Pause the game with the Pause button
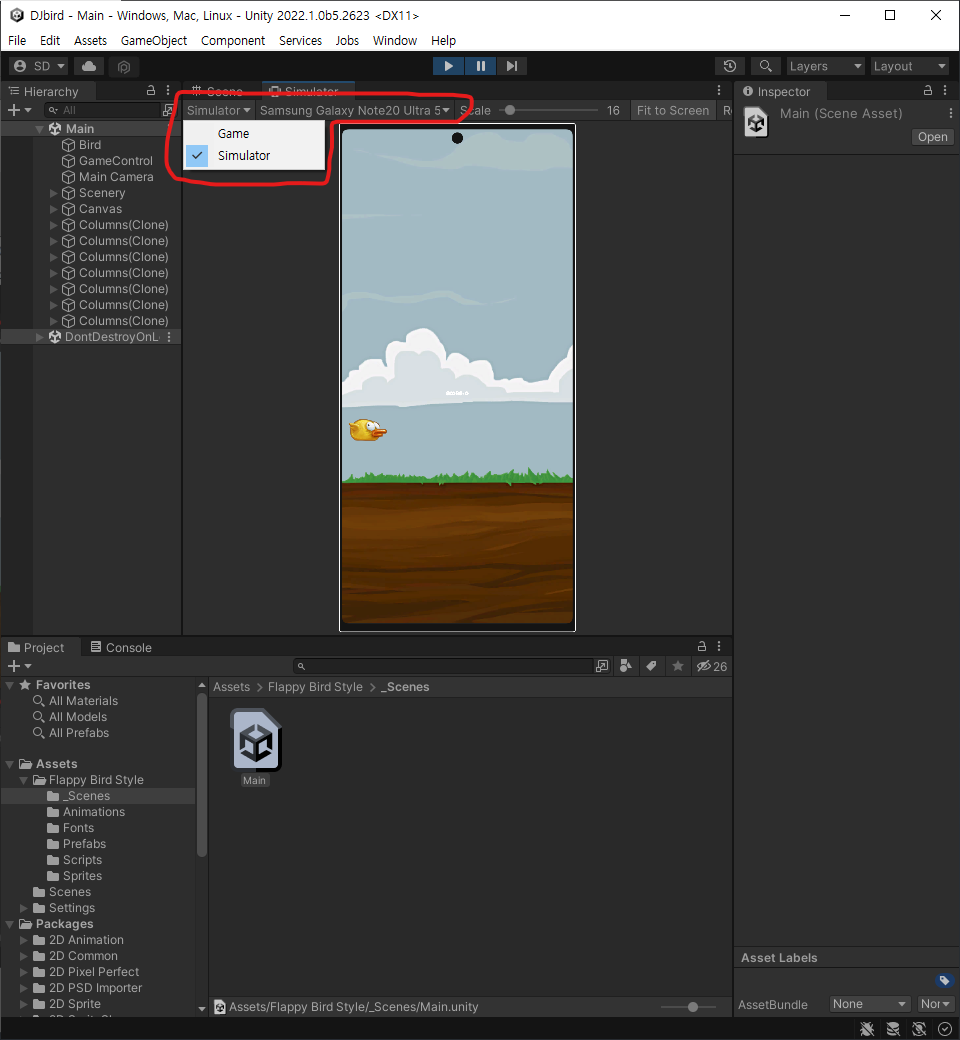Image resolution: width=960 pixels, height=1040 pixels. tap(480, 66)
